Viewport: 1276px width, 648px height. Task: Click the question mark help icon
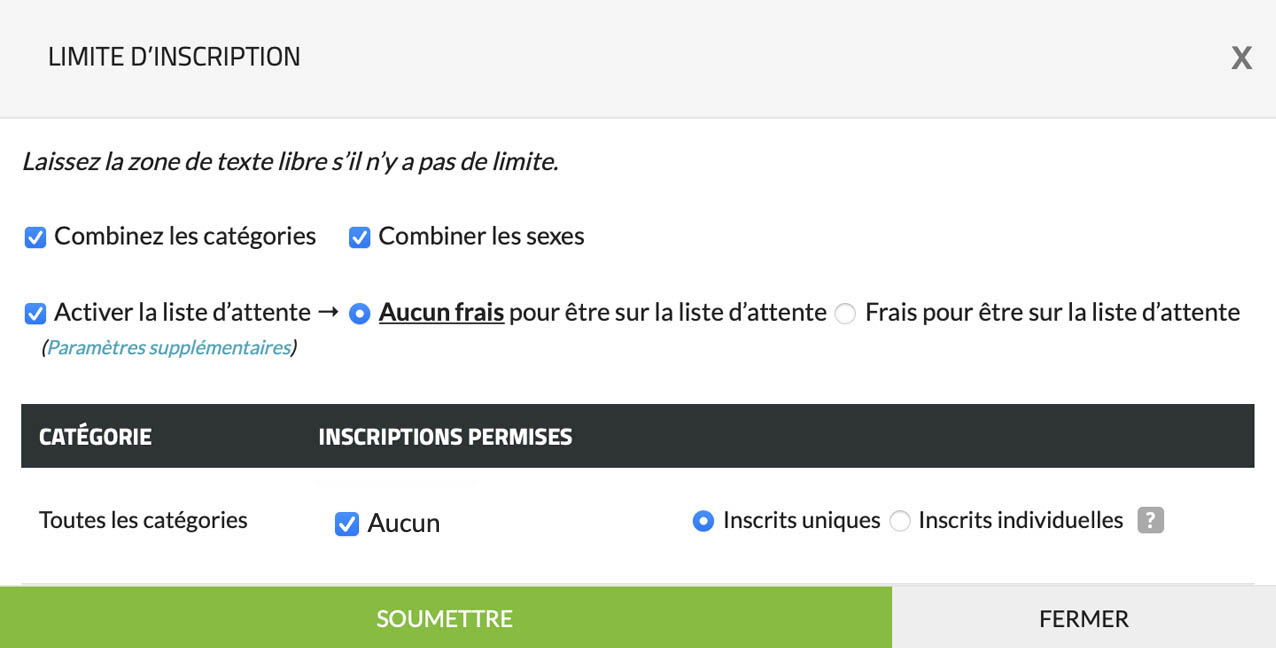(1151, 520)
